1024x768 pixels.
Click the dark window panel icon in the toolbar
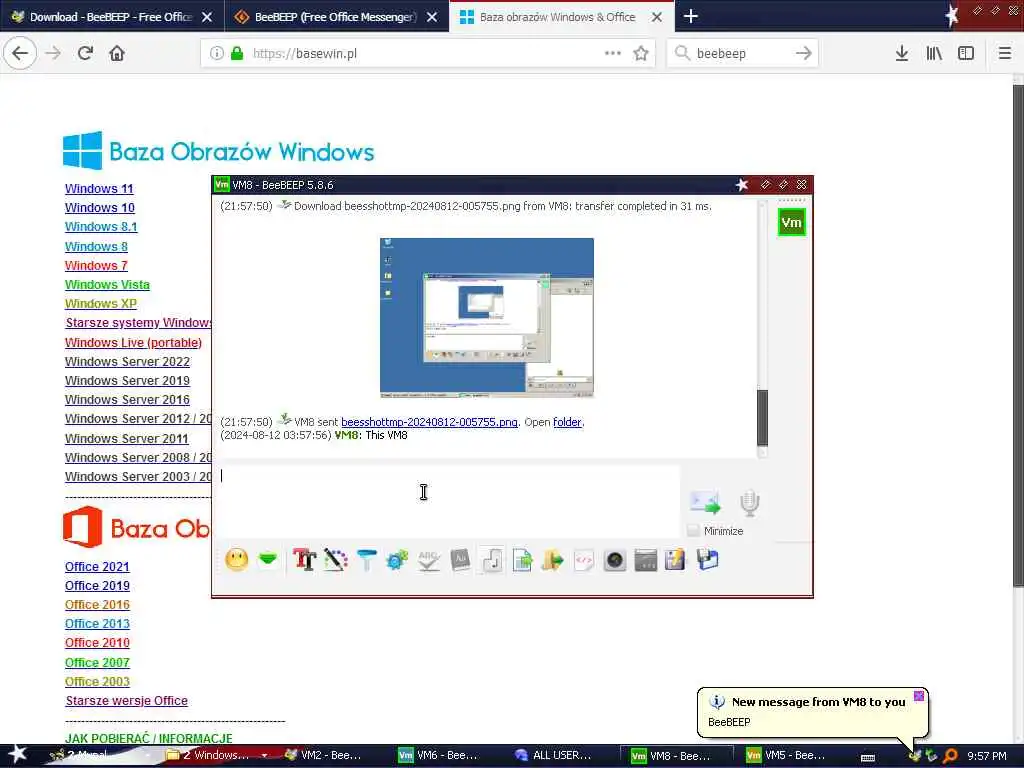[645, 560]
